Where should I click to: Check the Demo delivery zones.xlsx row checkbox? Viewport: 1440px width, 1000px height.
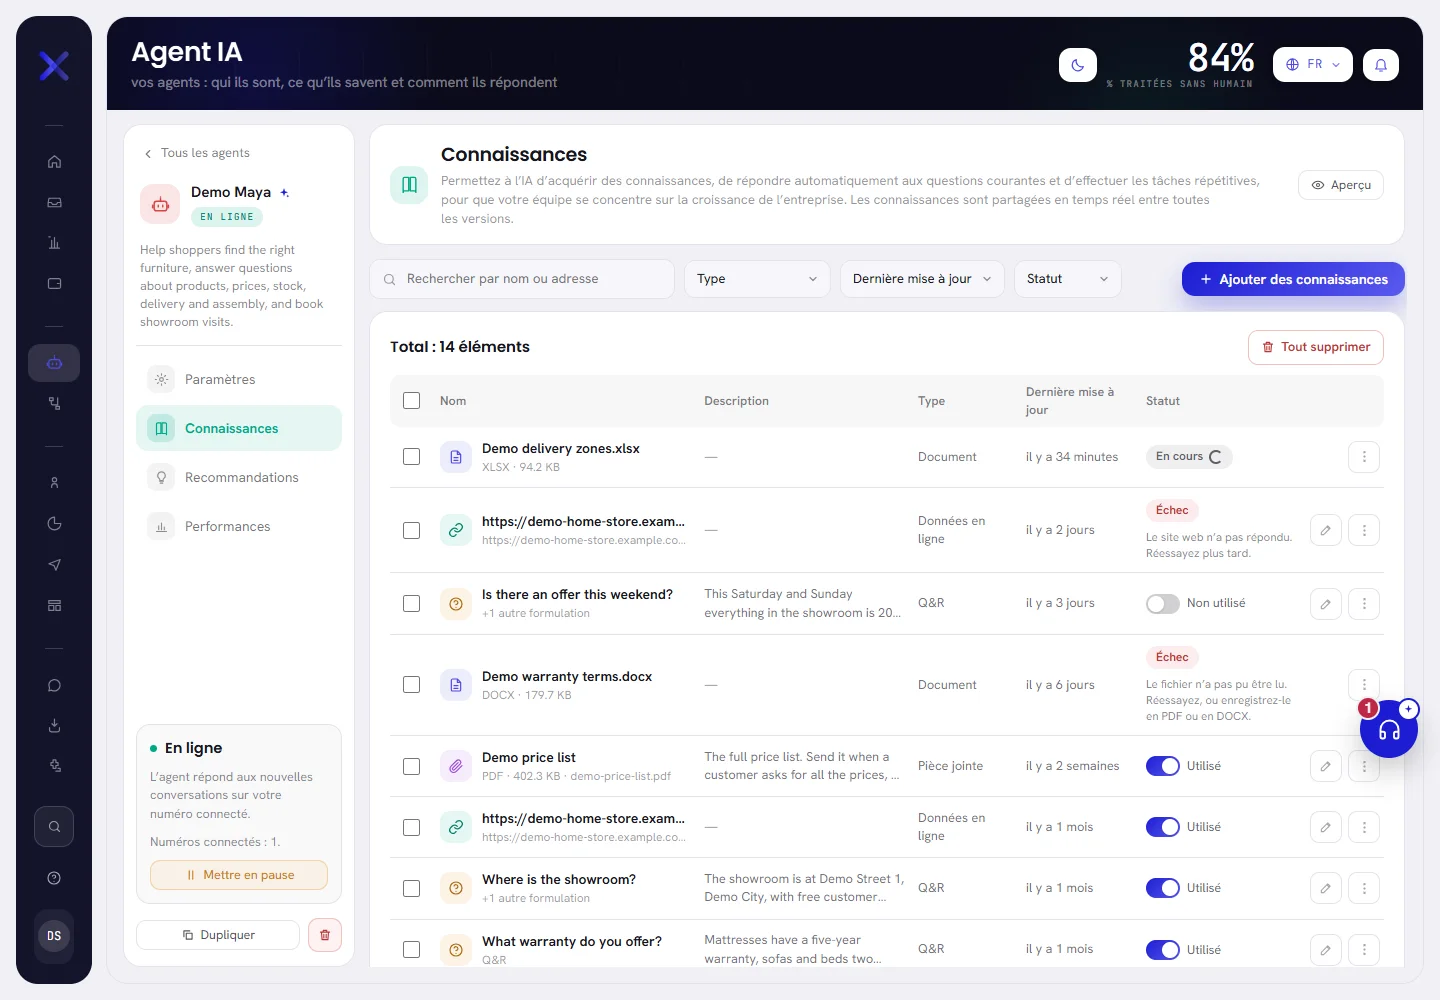(x=411, y=457)
